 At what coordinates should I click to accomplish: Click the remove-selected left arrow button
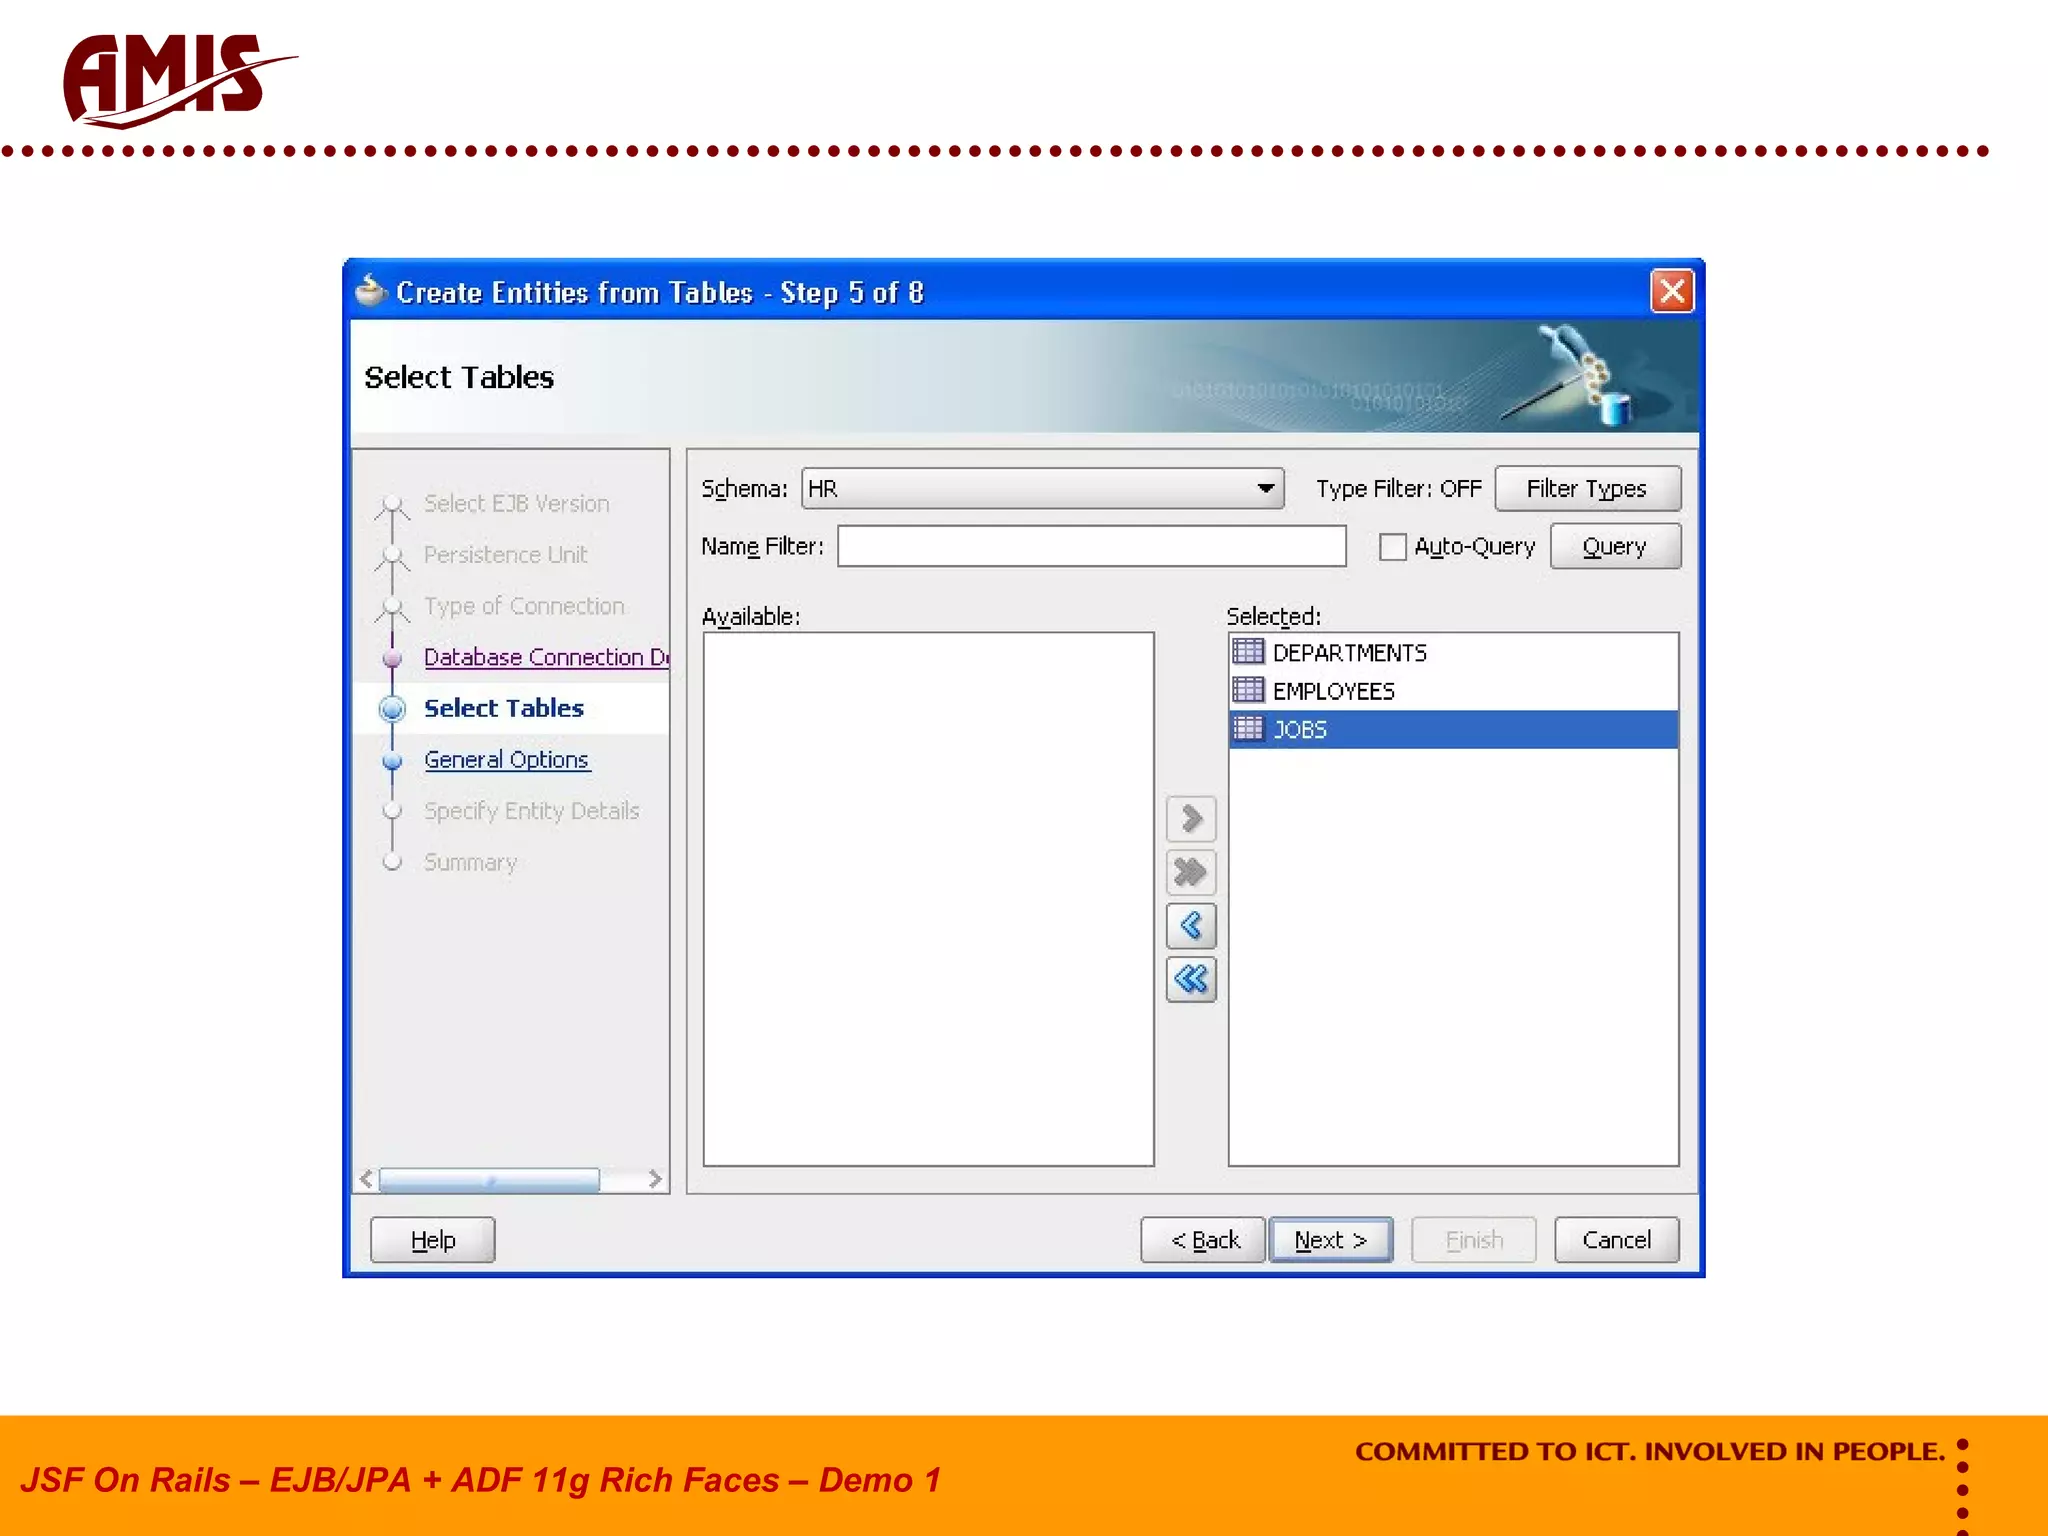[1190, 926]
